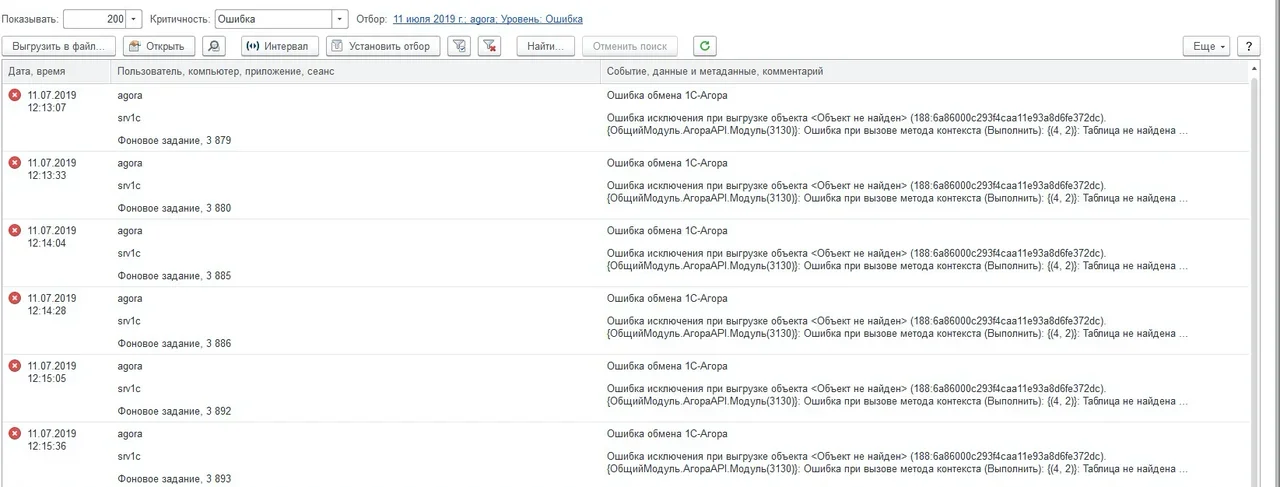Image resolution: width=1280 pixels, height=487 pixels.
Task: Click the error icon of the 12:13:07 entry
Action: point(15,95)
